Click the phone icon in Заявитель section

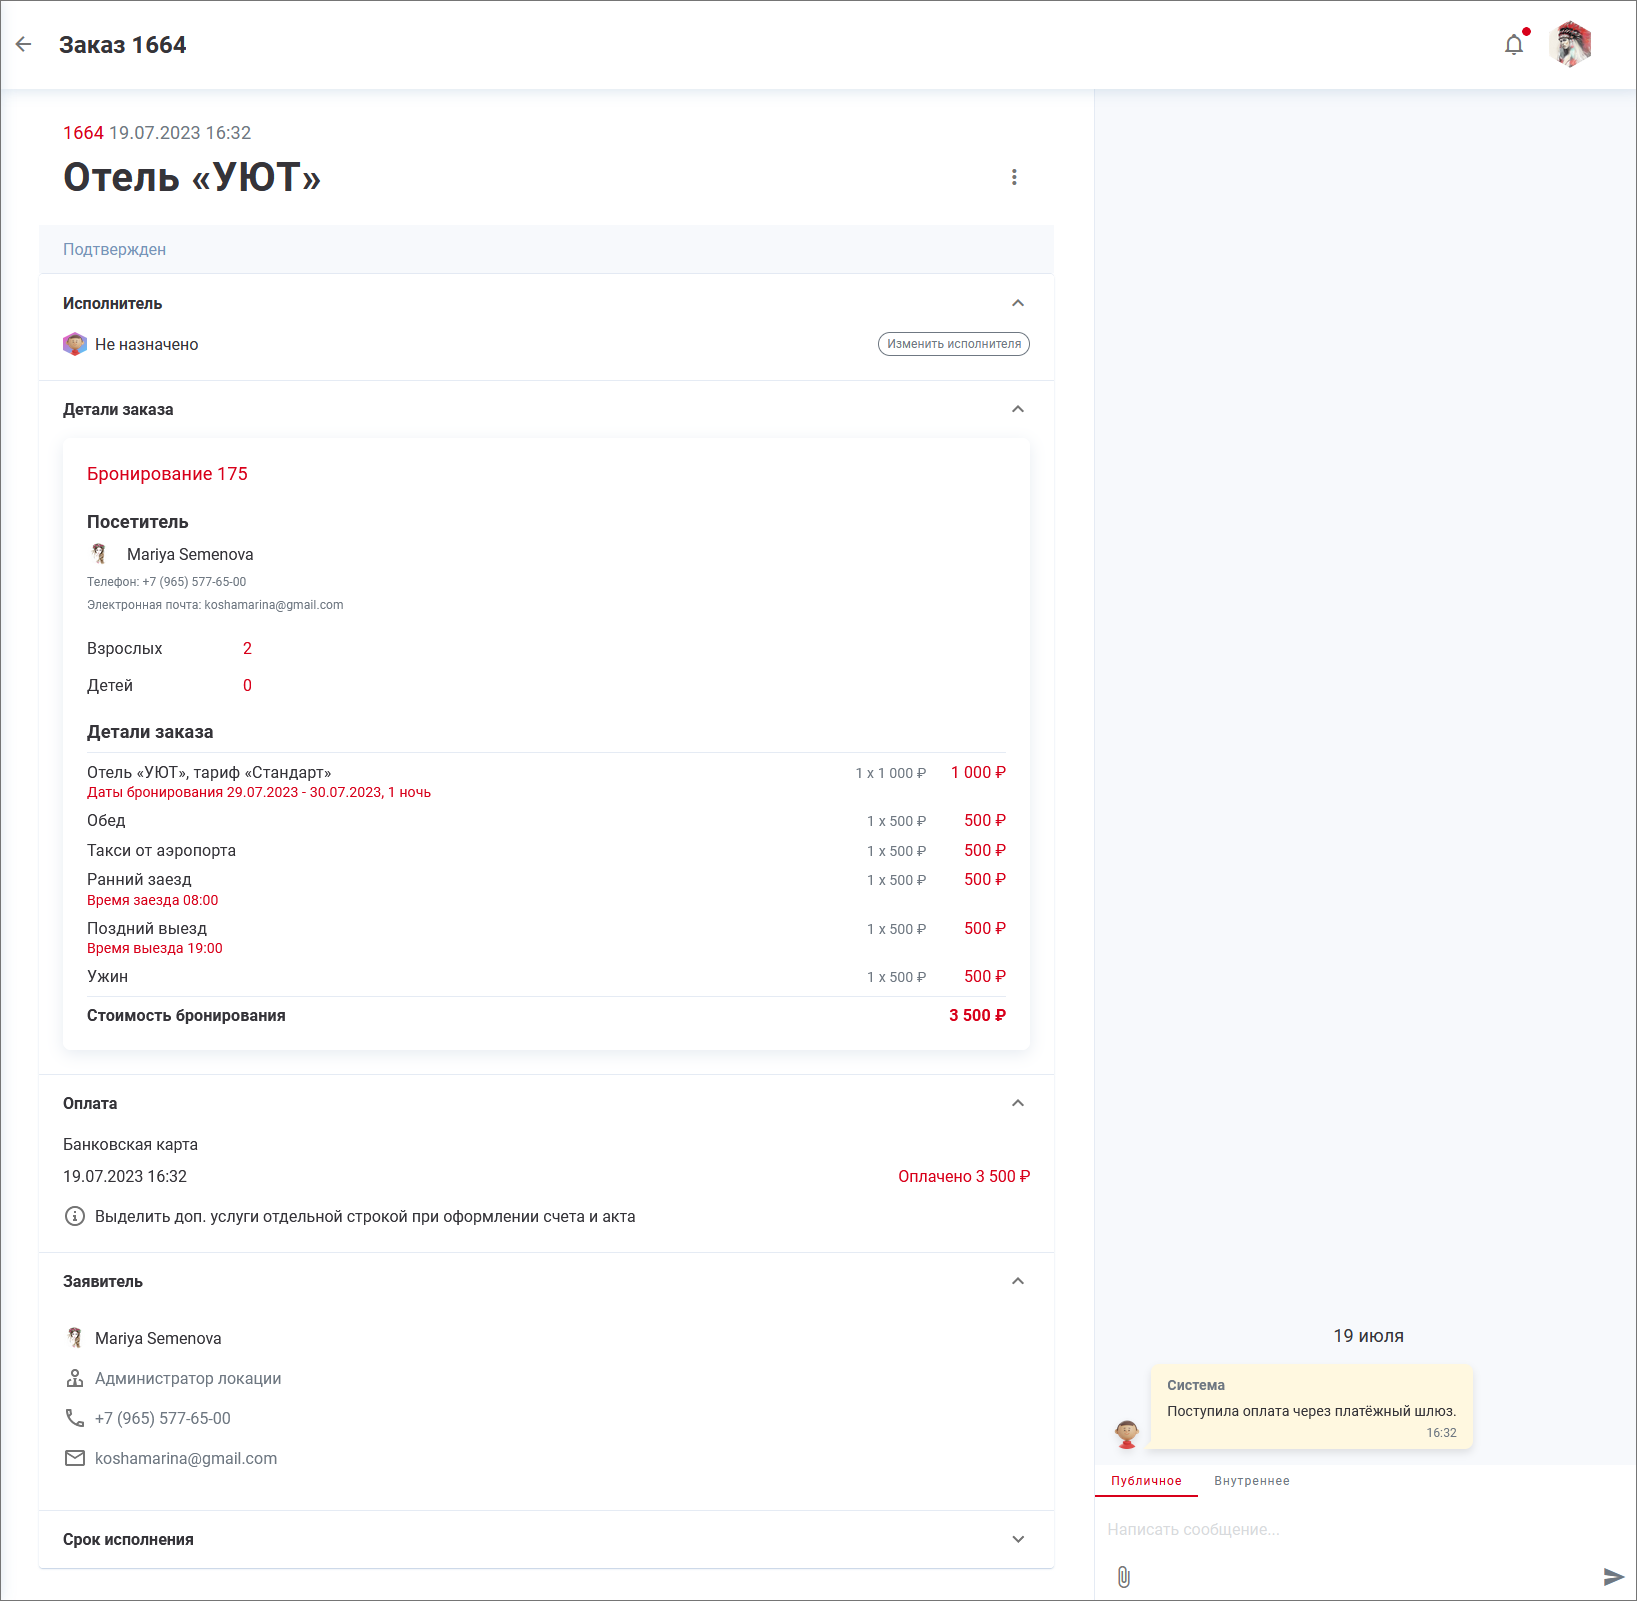click(75, 1418)
